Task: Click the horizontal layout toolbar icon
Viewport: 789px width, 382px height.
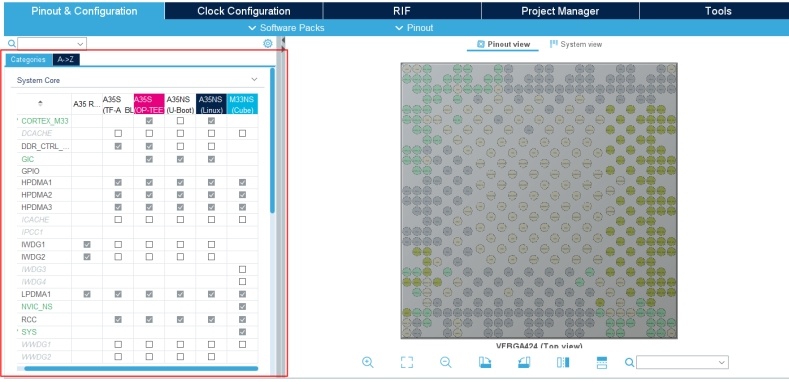Action: coord(602,362)
